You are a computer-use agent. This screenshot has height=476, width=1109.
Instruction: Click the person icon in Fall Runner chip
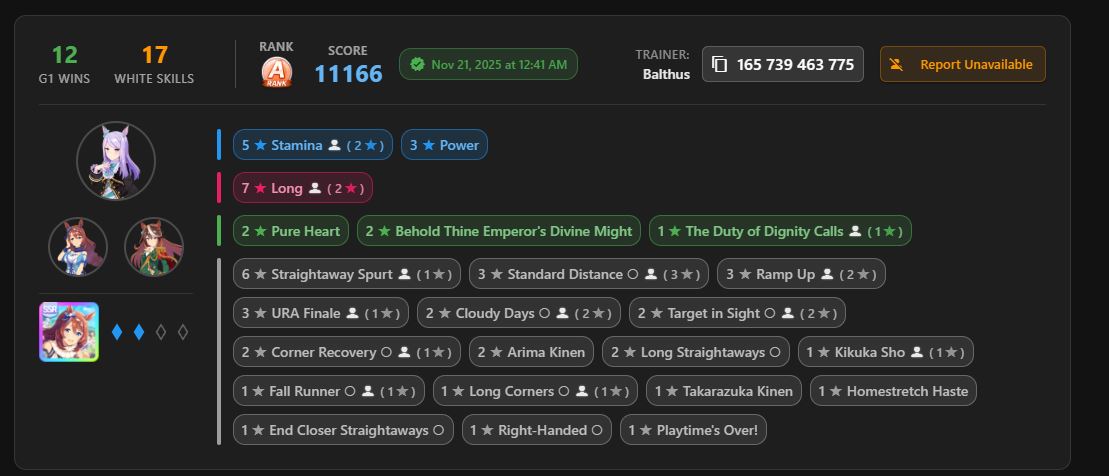(368, 391)
